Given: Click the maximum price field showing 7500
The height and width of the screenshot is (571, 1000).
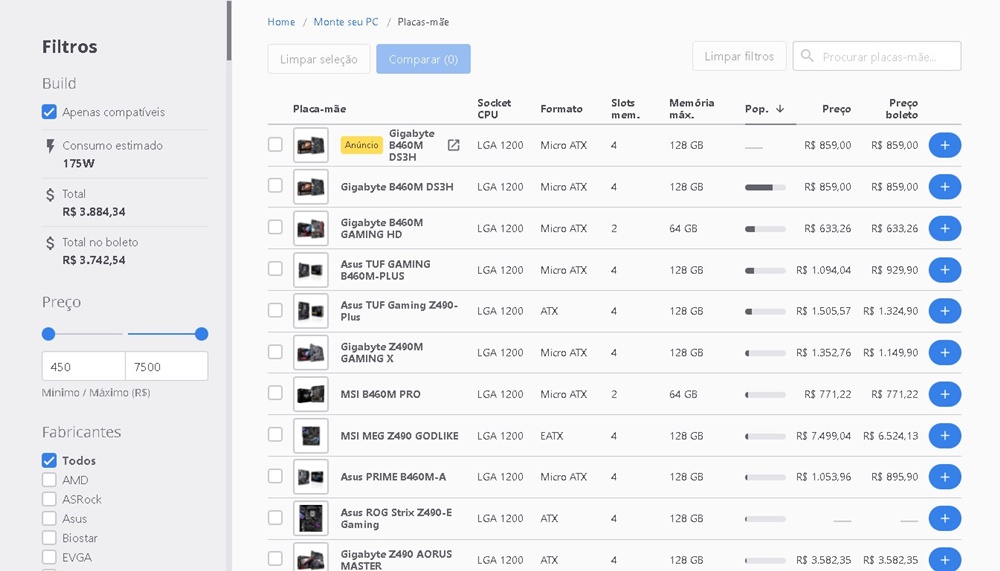Looking at the screenshot, I should pyautogui.click(x=166, y=366).
